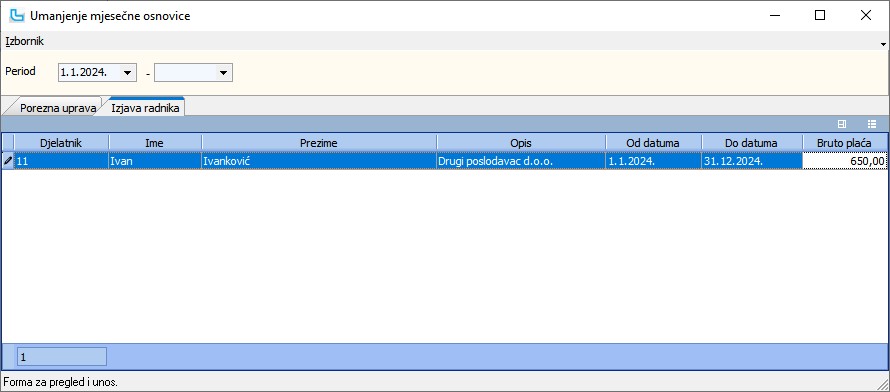Click the pencil edit row indicator
The height and width of the screenshot is (392, 890).
click(8, 162)
